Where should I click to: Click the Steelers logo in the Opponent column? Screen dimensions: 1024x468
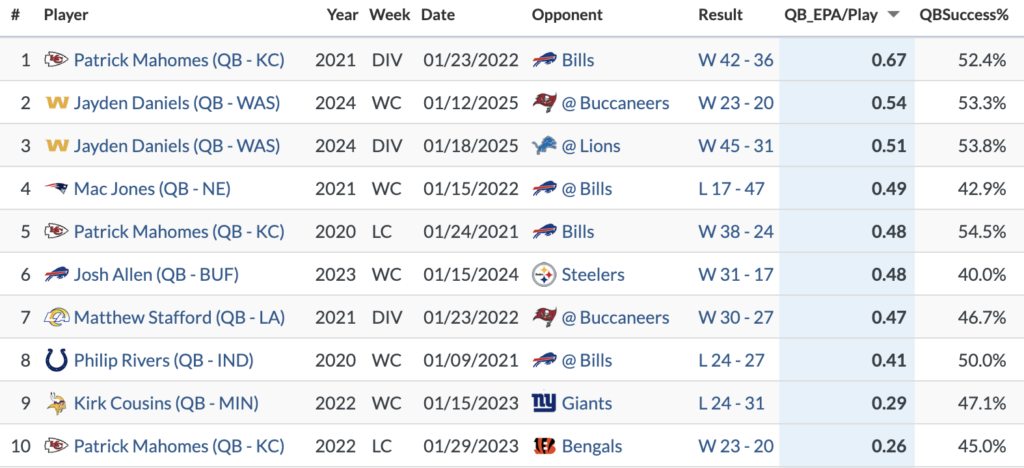coord(544,275)
